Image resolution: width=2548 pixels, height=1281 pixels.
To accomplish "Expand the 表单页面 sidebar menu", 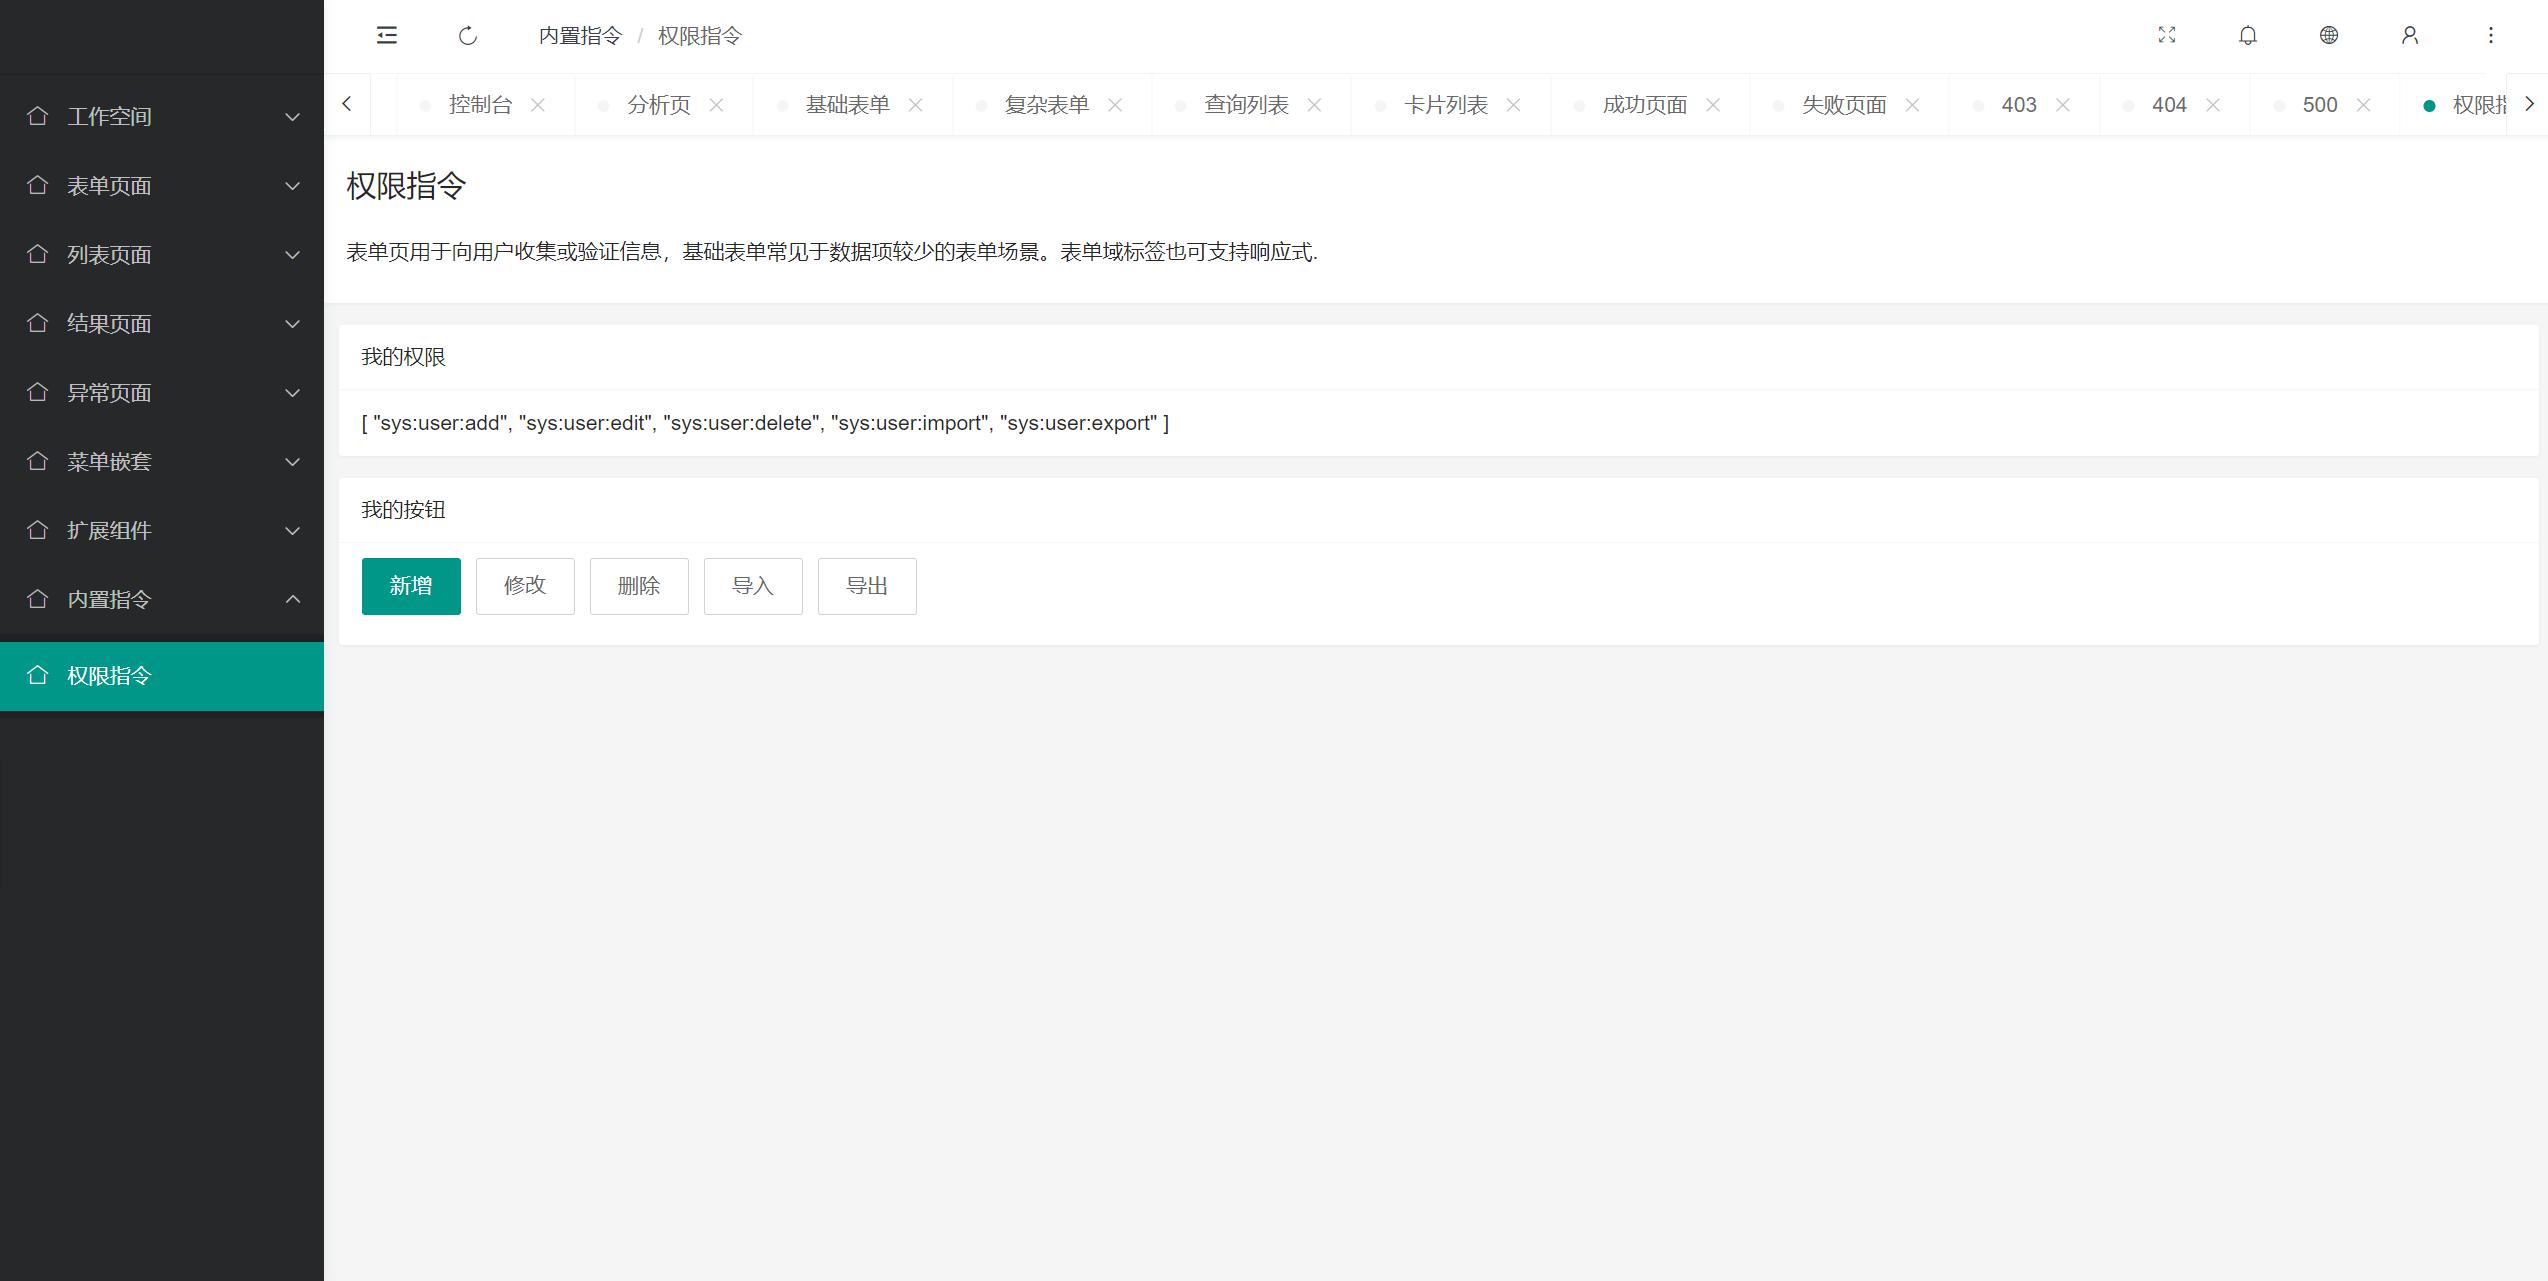I will point(162,186).
